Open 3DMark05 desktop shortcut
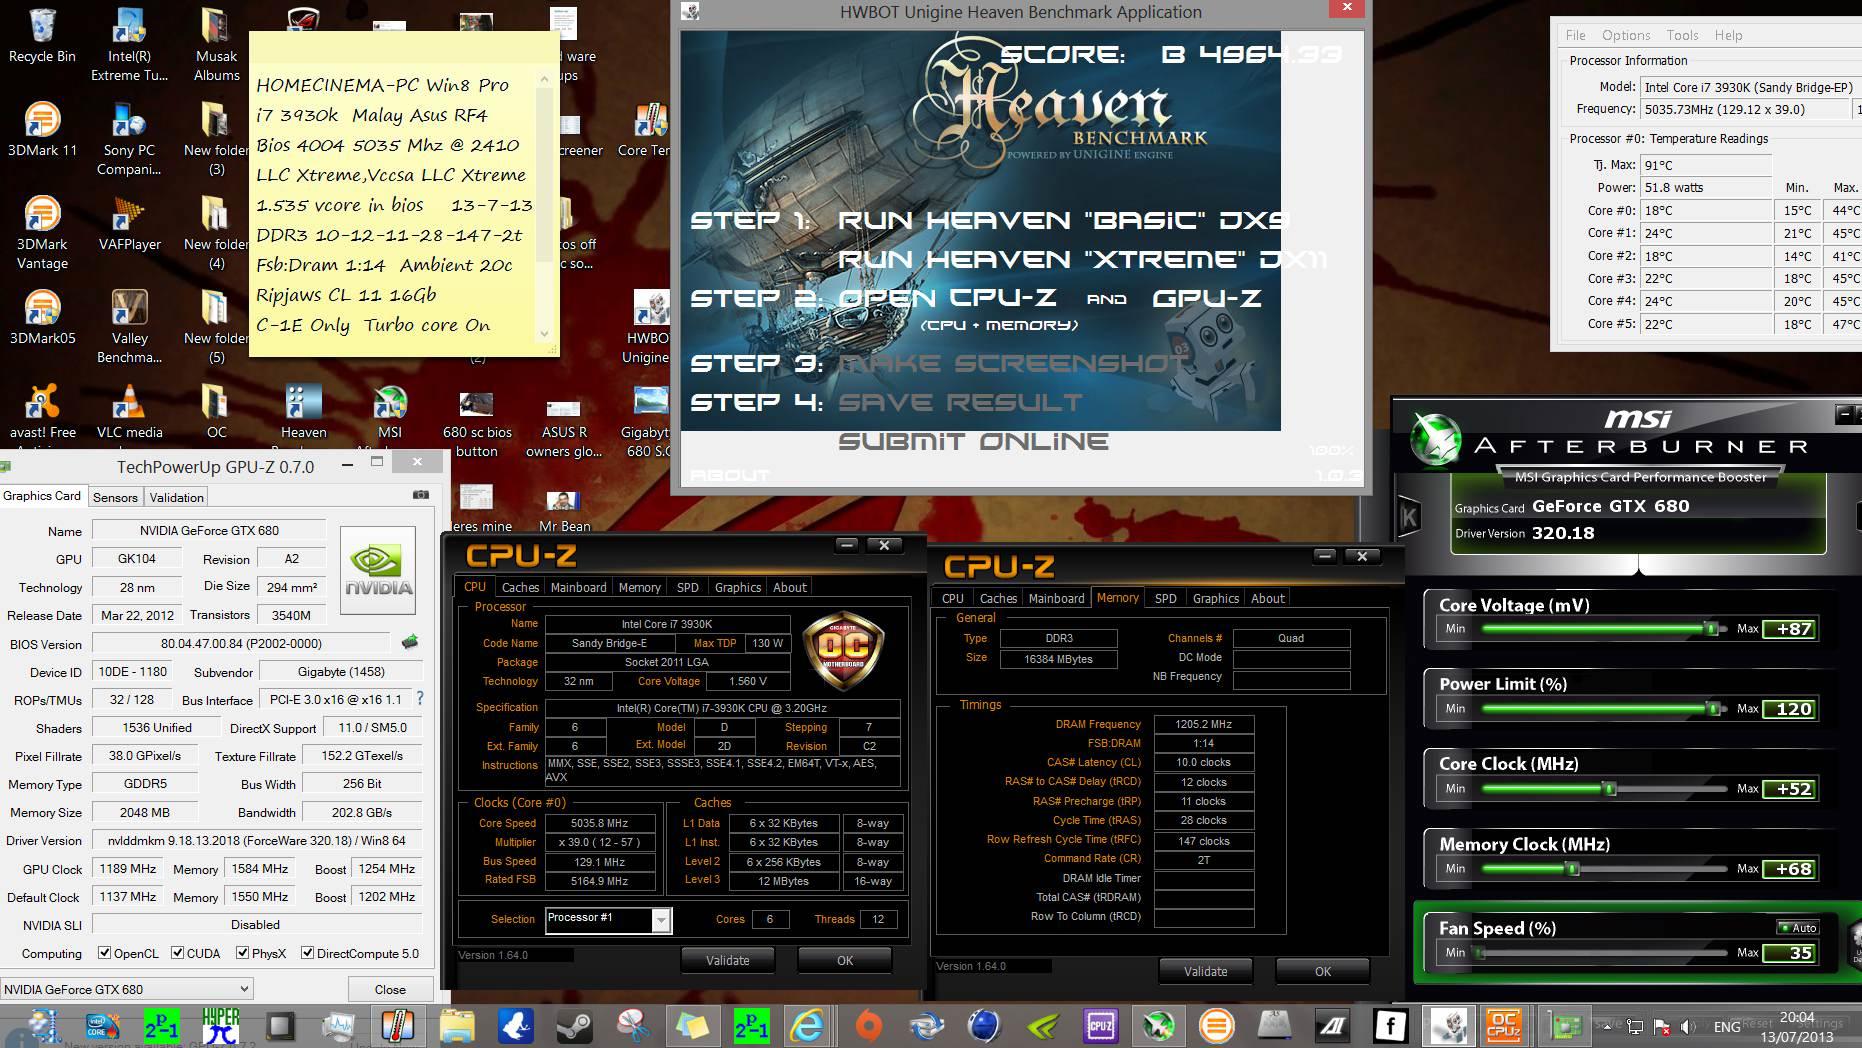 pyautogui.click(x=42, y=318)
